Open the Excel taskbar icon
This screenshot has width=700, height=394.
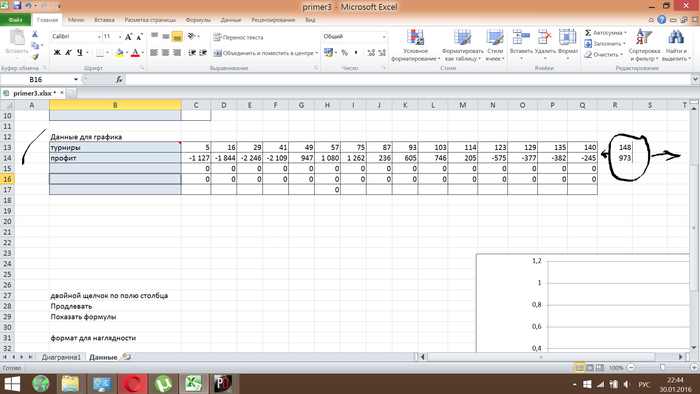point(193,384)
